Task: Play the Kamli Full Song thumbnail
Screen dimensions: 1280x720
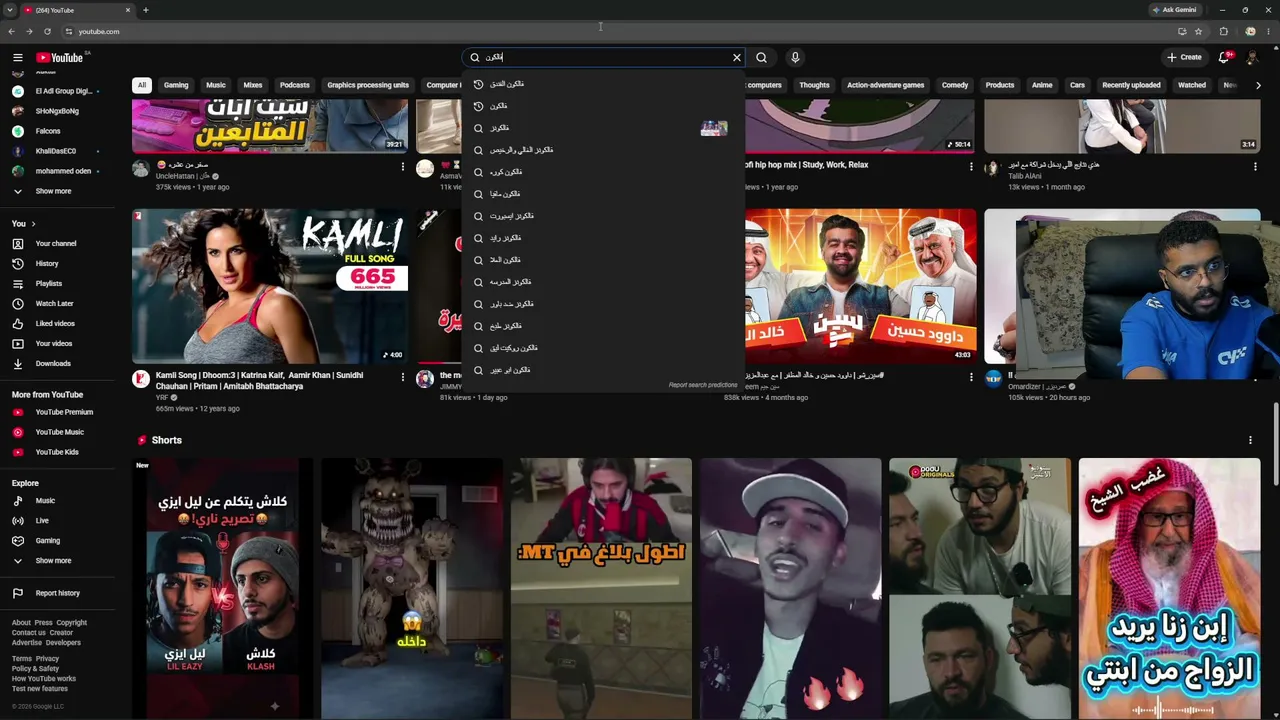Action: (270, 286)
